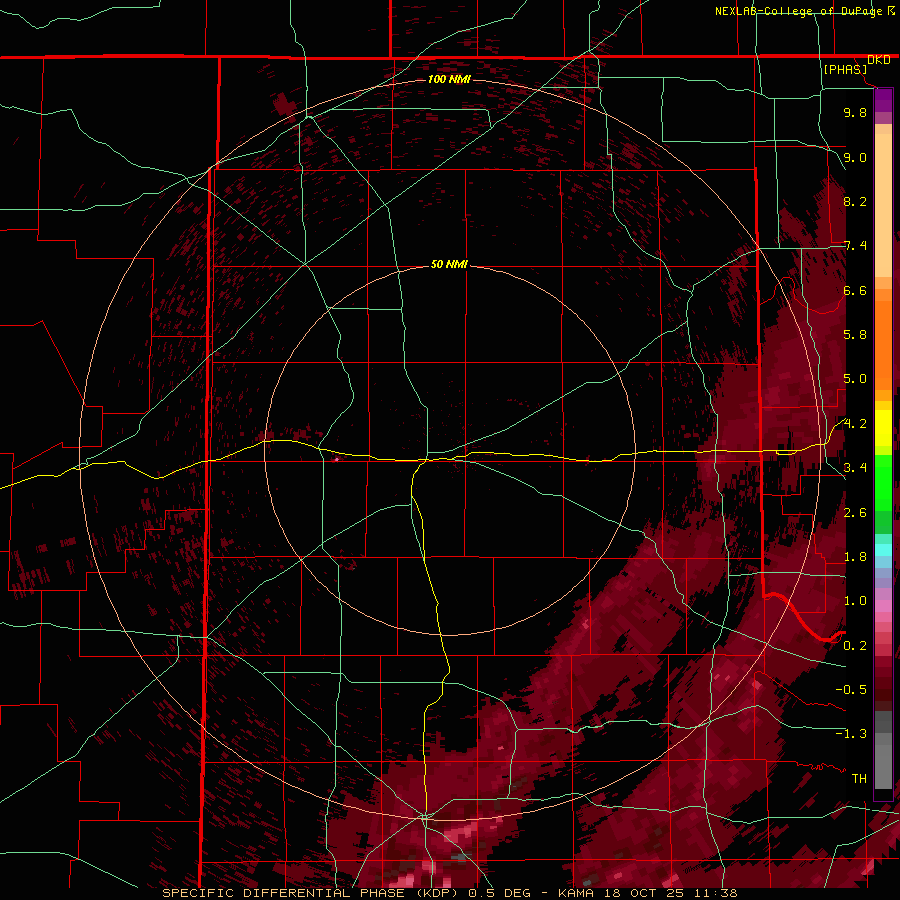Click the 1.8 color scale value
900x900 pixels.
[855, 557]
